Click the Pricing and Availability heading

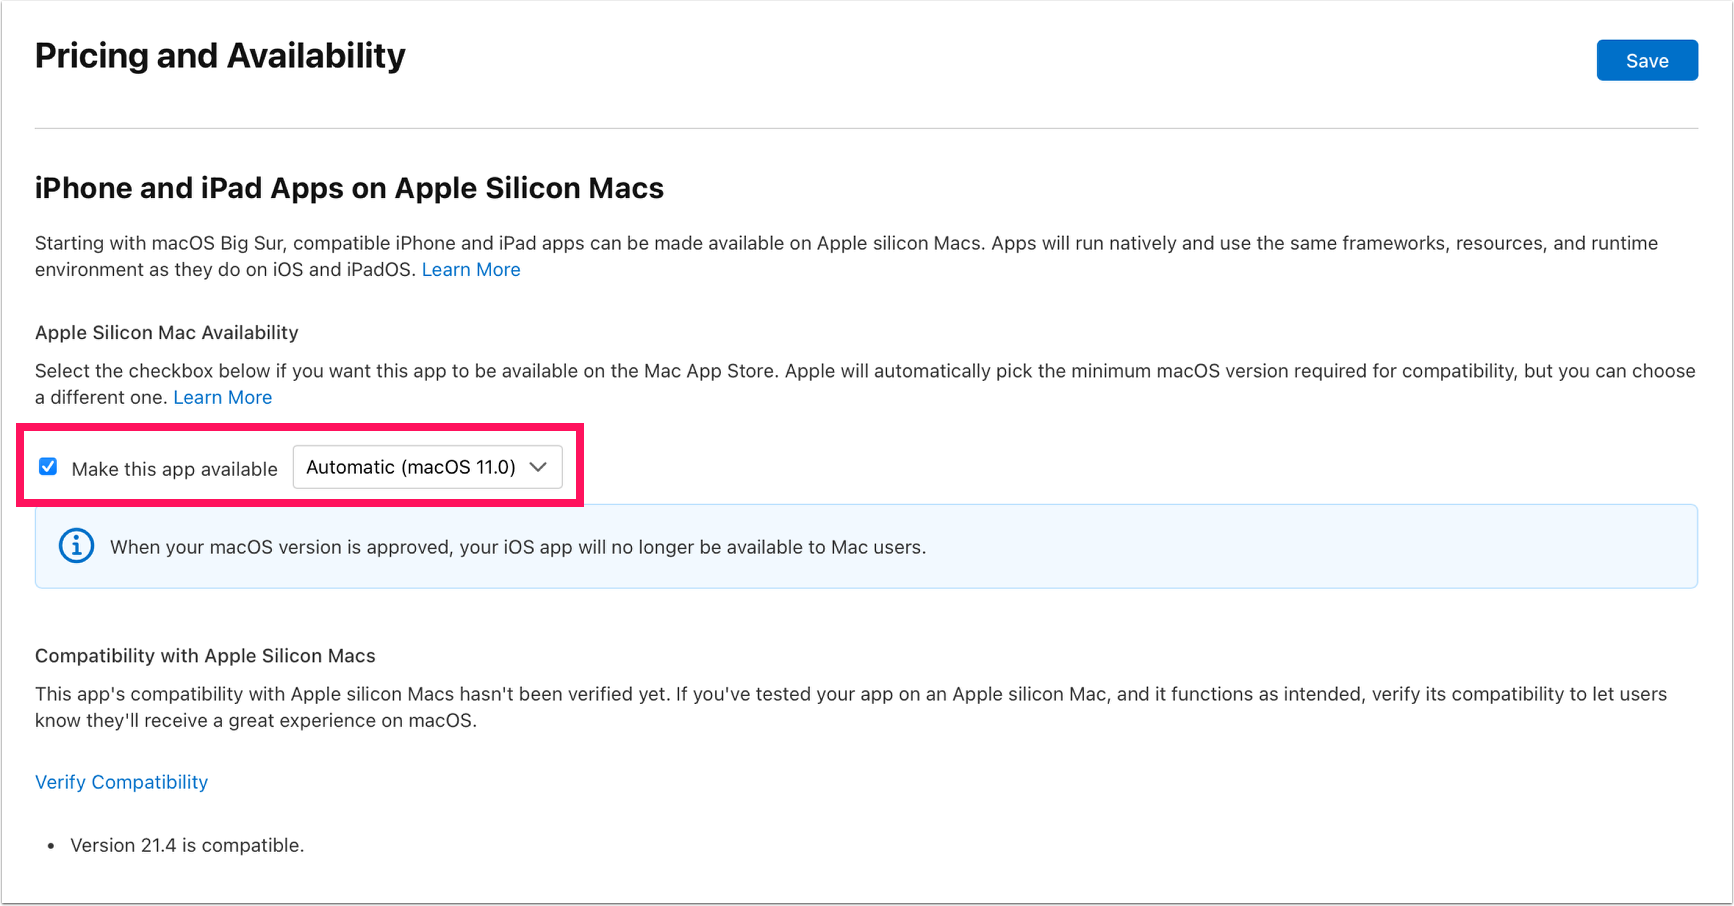tap(220, 56)
